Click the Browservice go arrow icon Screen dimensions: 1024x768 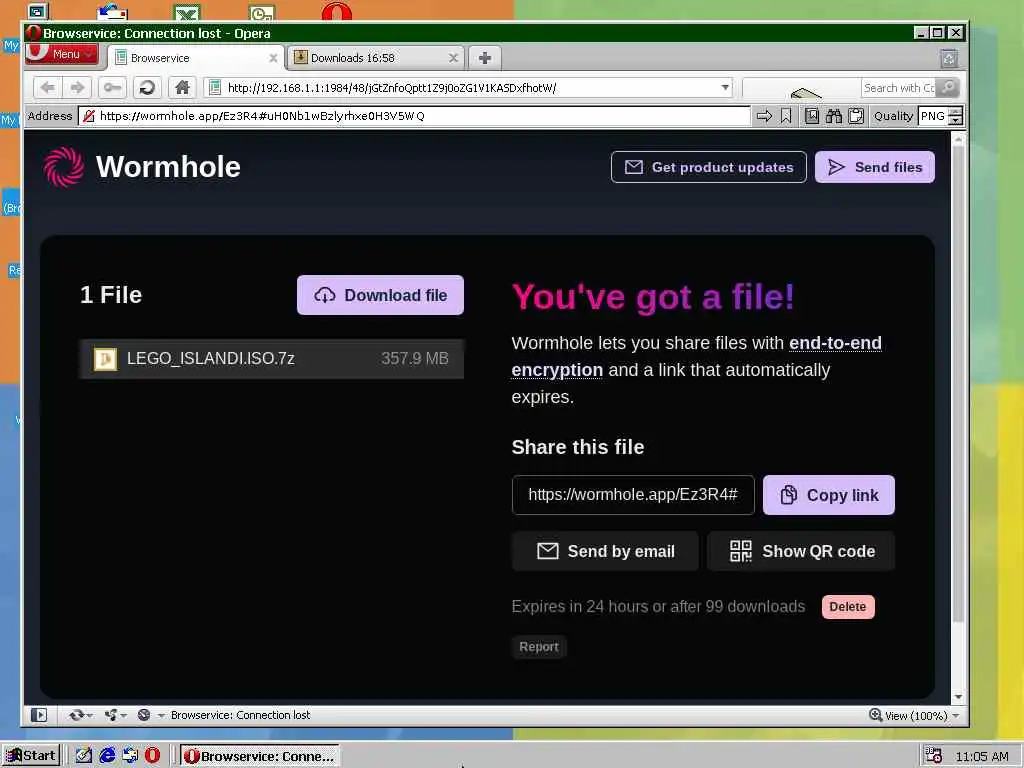(x=764, y=116)
